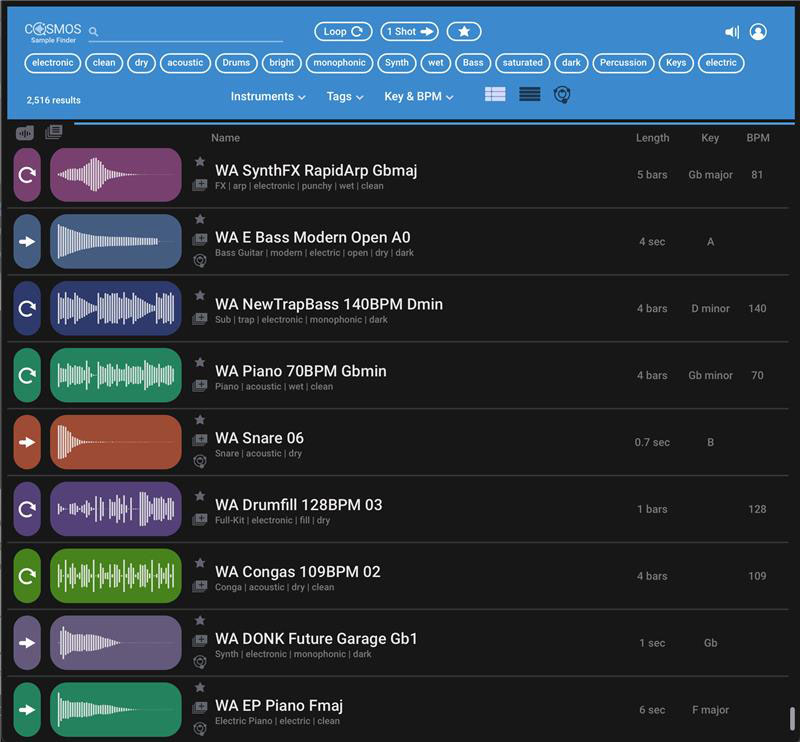Switch to the large row view icon
Screen dimensions: 800x742
[x=495, y=95]
